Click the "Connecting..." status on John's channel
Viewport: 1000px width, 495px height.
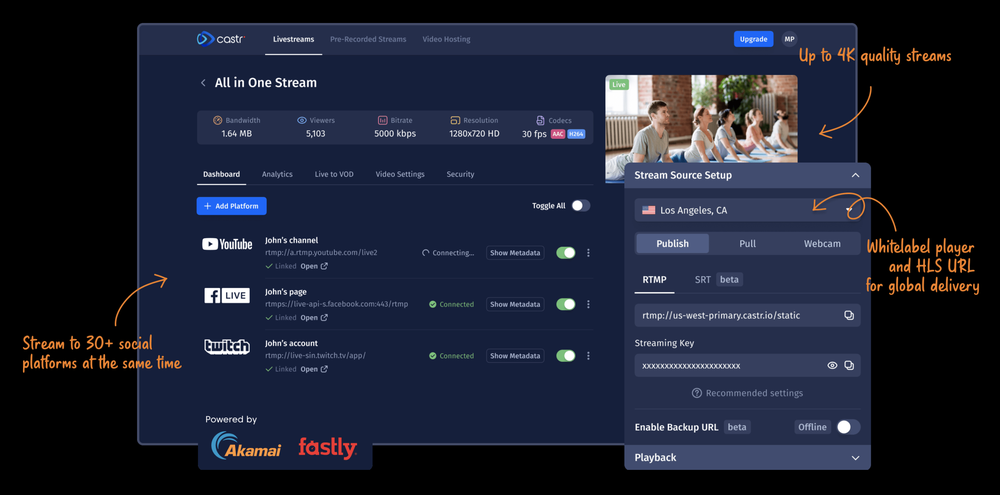[x=448, y=253]
